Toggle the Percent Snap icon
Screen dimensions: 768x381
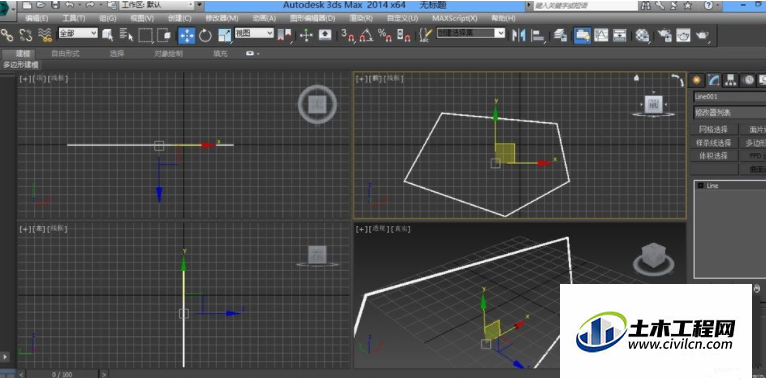click(385, 35)
